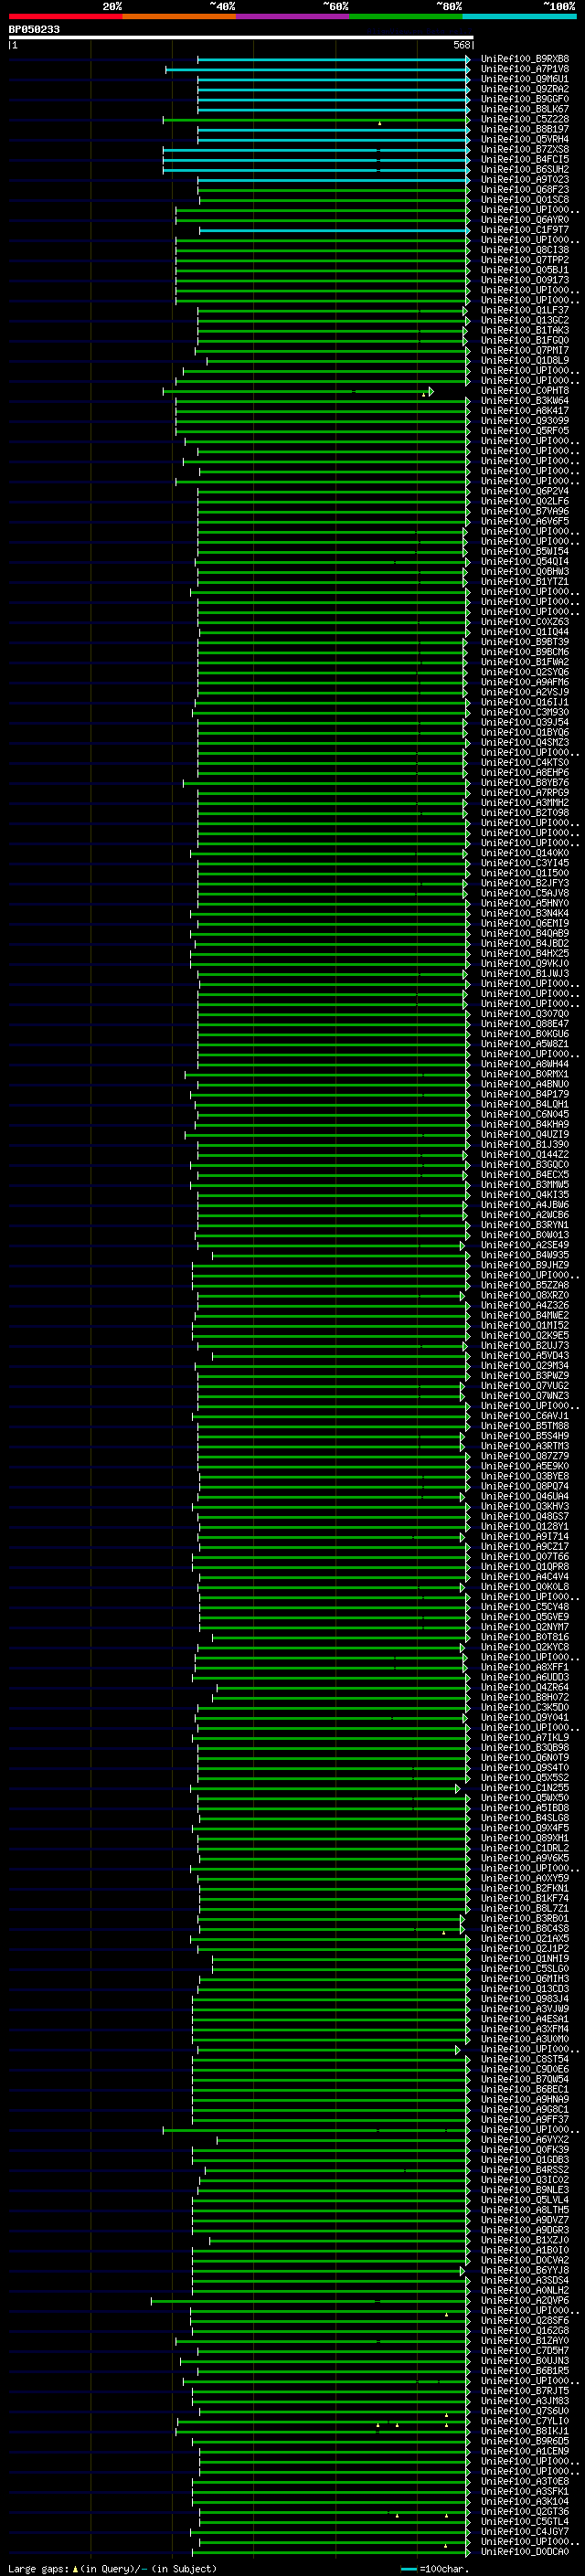Select the UniRef100_B8B197 label
The width and height of the screenshot is (585, 2576).
click(524, 129)
